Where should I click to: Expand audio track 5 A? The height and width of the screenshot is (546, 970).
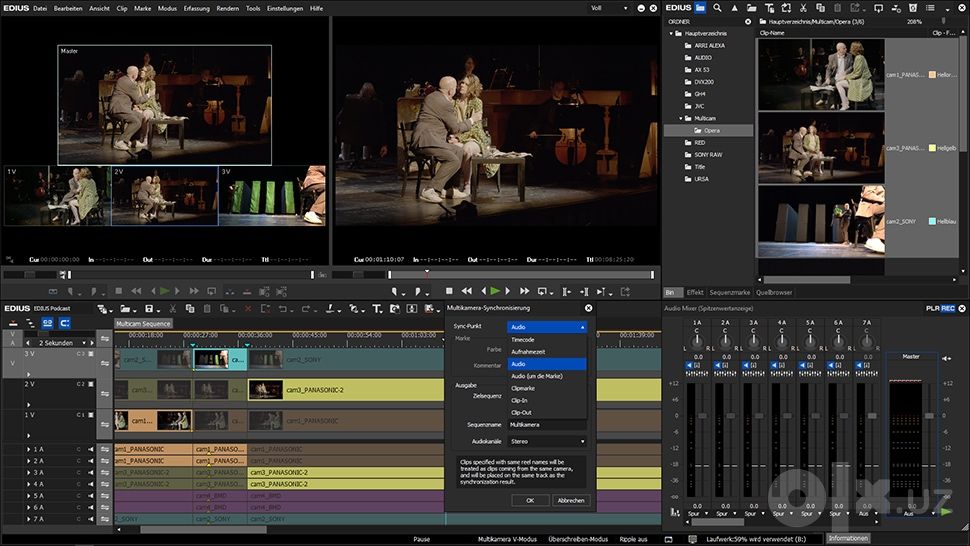[x=28, y=496]
